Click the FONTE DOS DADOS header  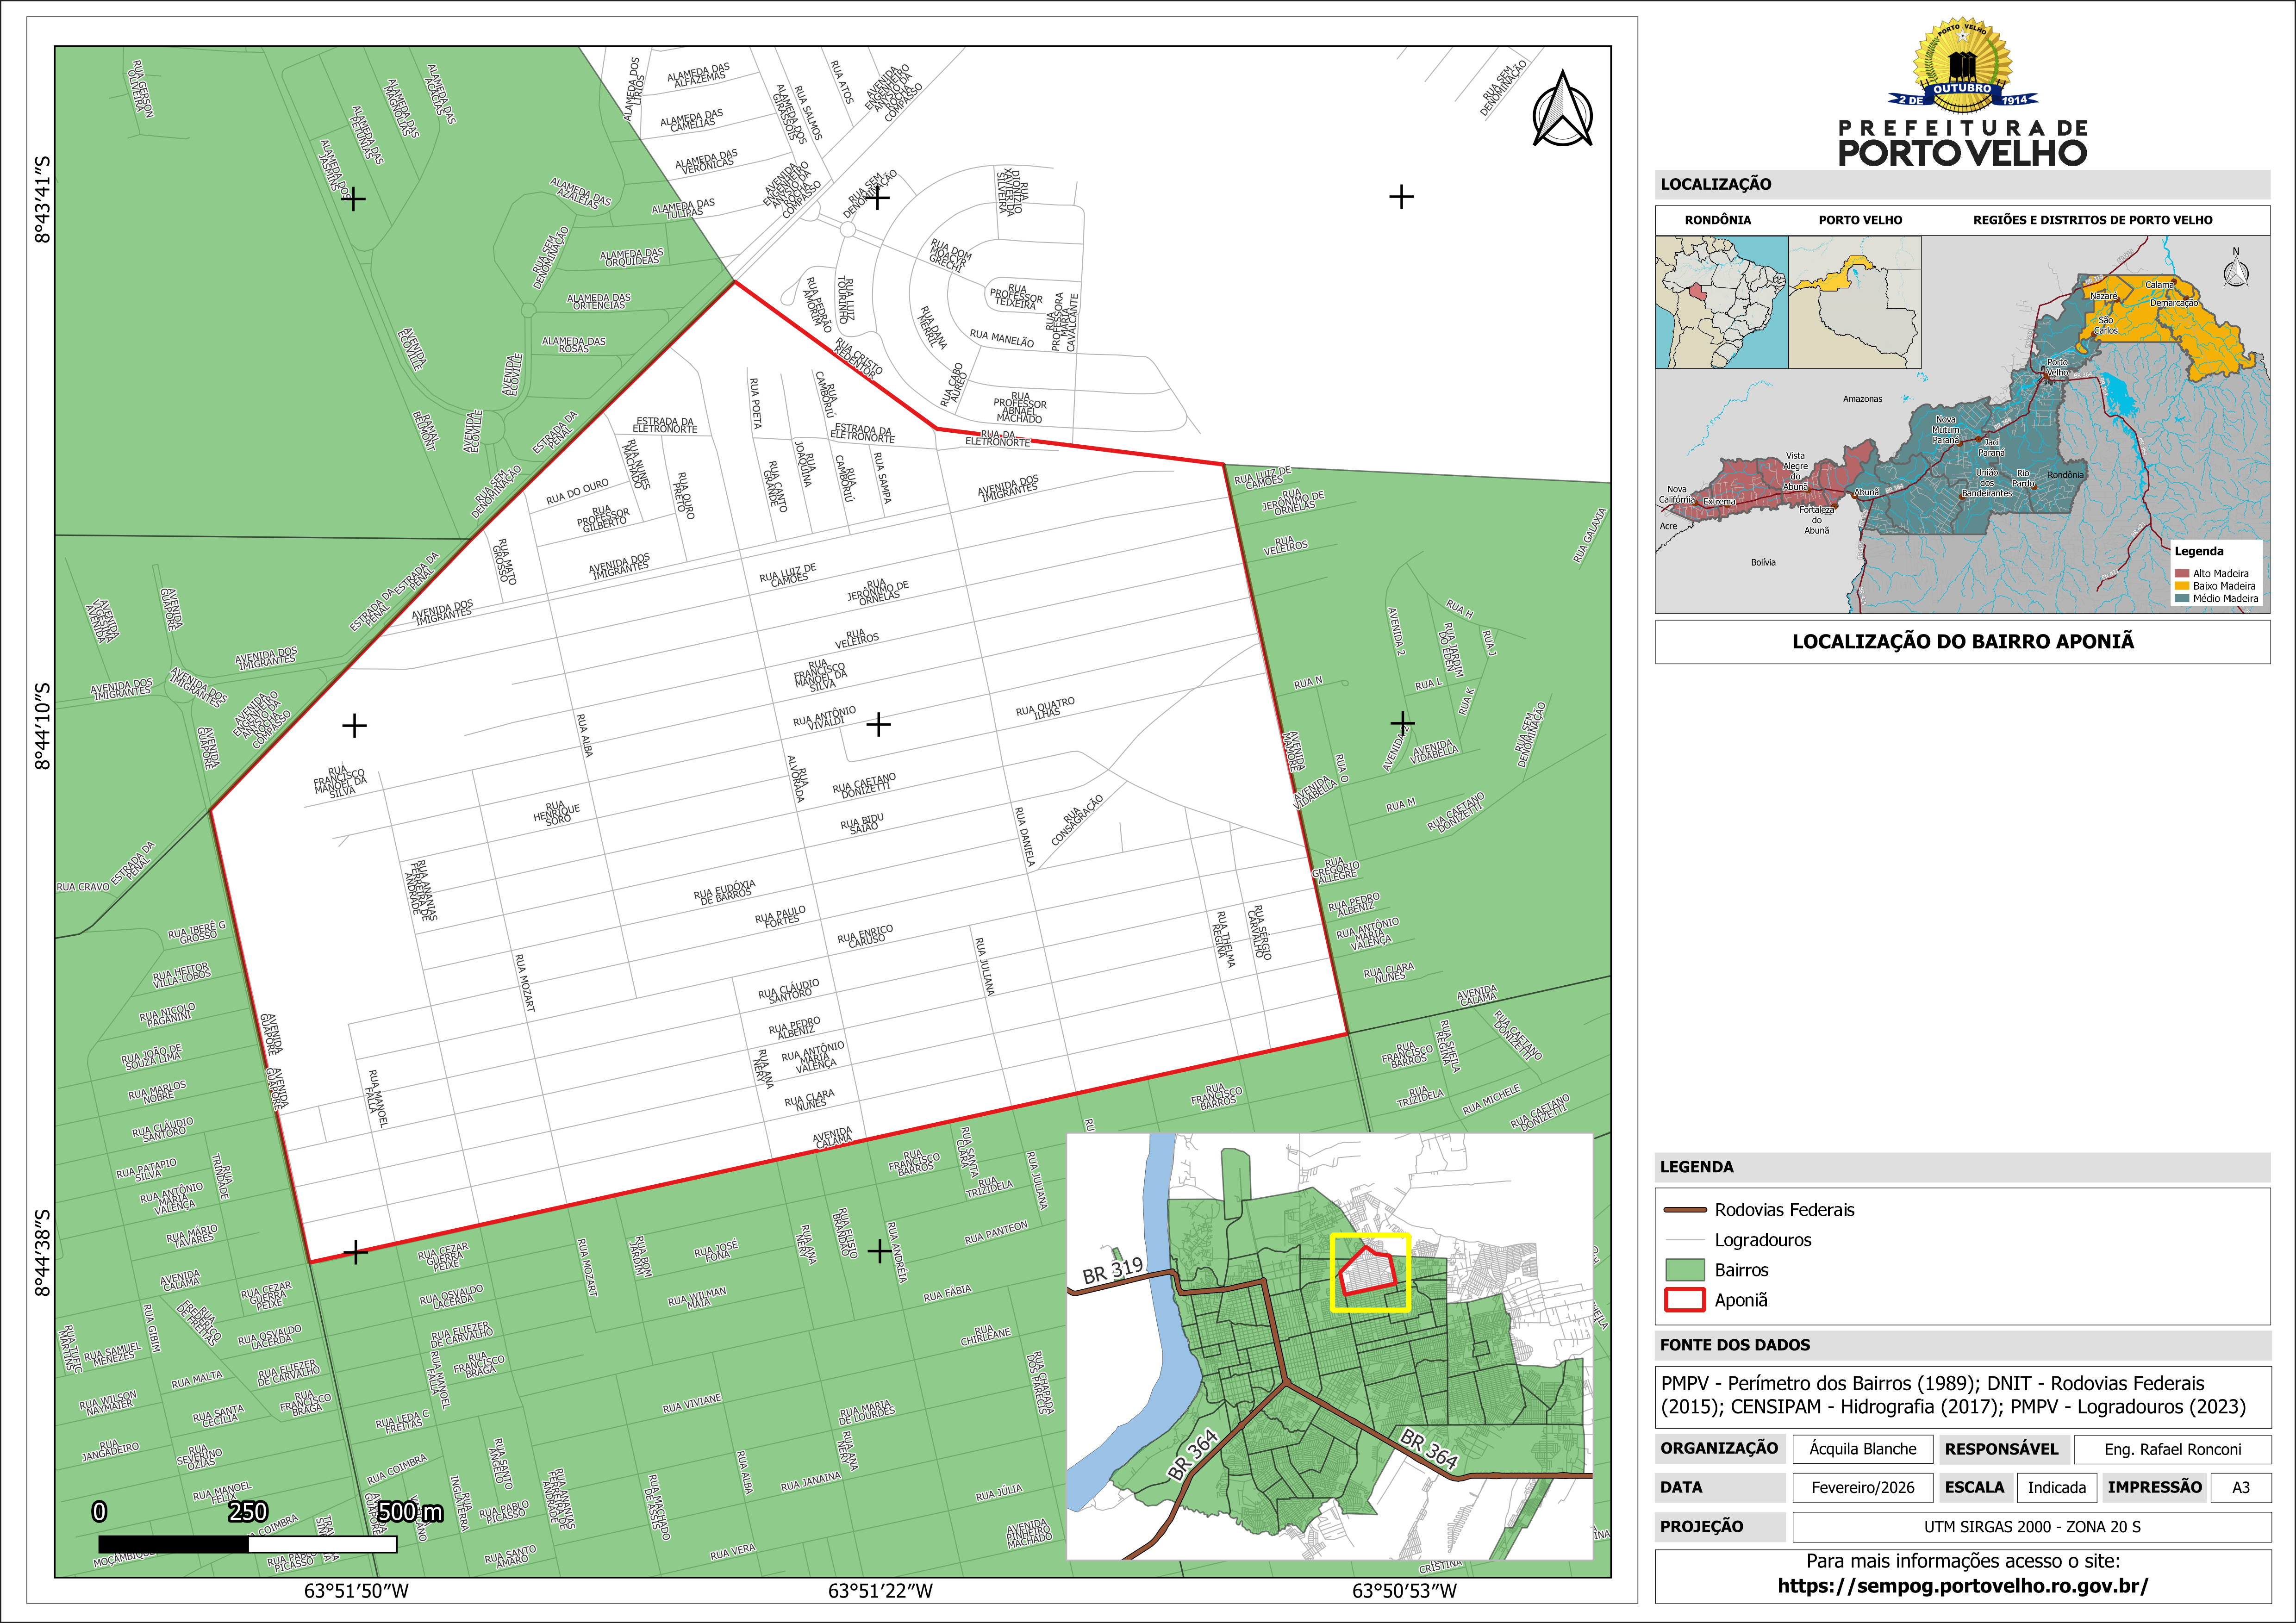(x=1735, y=1345)
